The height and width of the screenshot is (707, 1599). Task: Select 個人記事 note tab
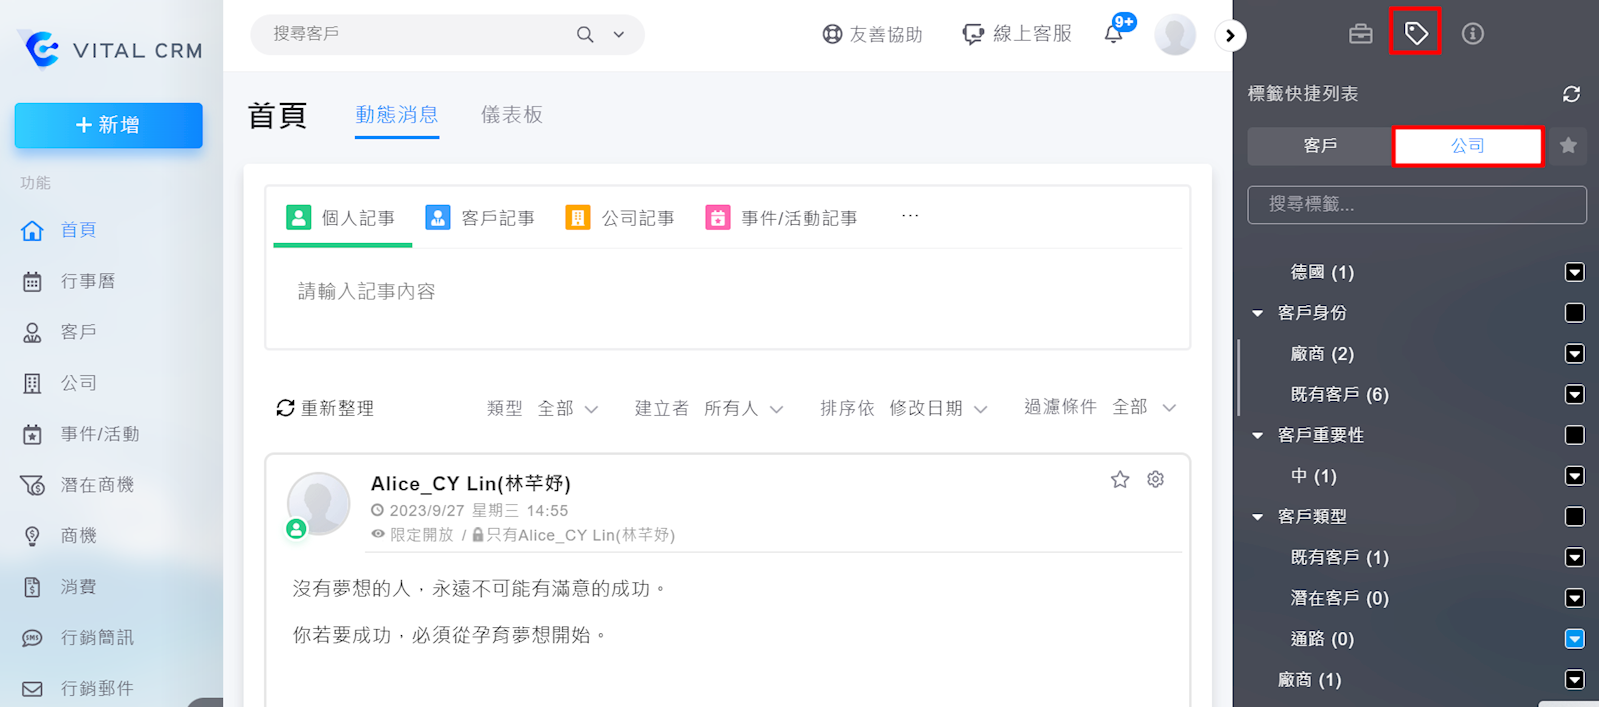(x=342, y=218)
